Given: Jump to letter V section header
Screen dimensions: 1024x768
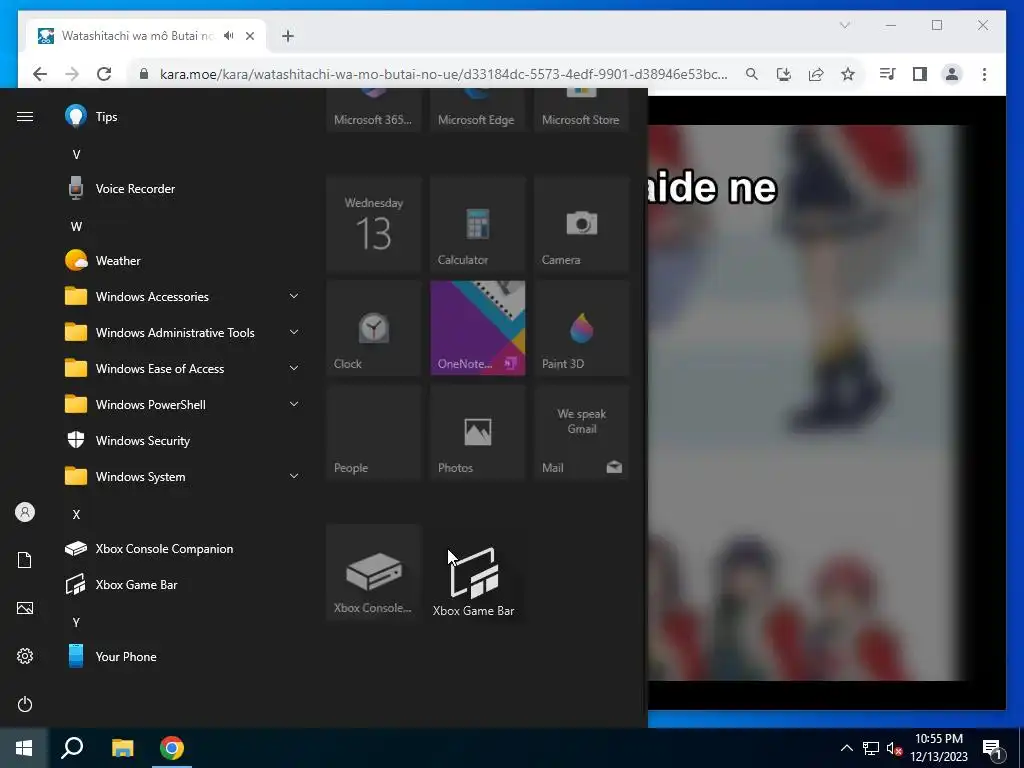Looking at the screenshot, I should (76, 155).
